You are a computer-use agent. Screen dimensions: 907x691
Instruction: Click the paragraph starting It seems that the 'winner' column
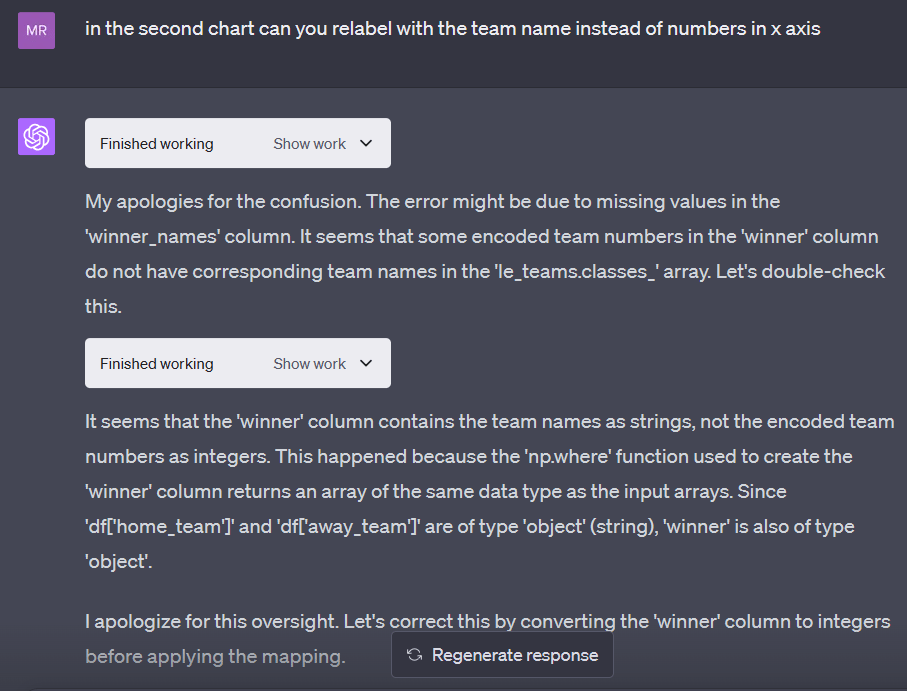[x=489, y=491]
